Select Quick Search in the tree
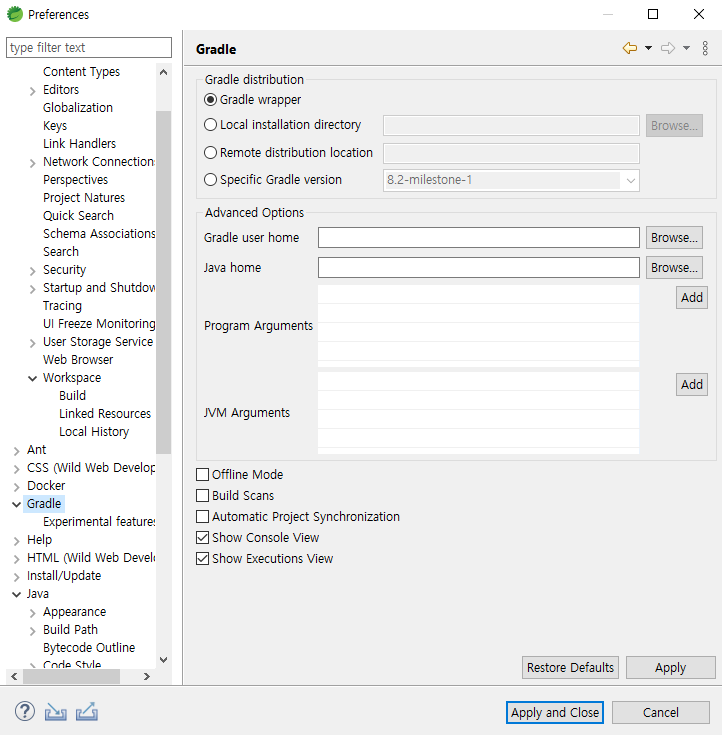This screenshot has height=735, width=722. pyautogui.click(x=78, y=216)
